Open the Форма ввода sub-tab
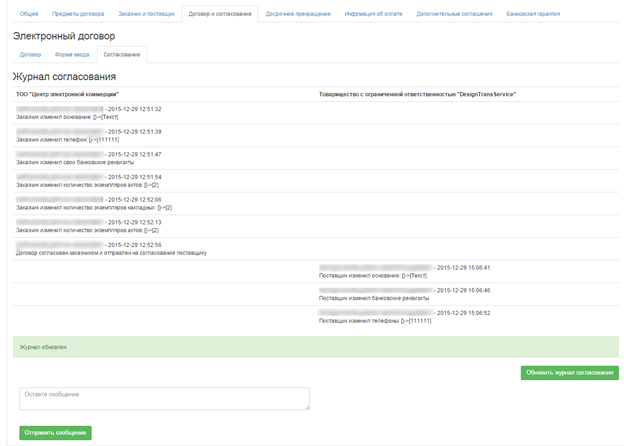 point(72,54)
